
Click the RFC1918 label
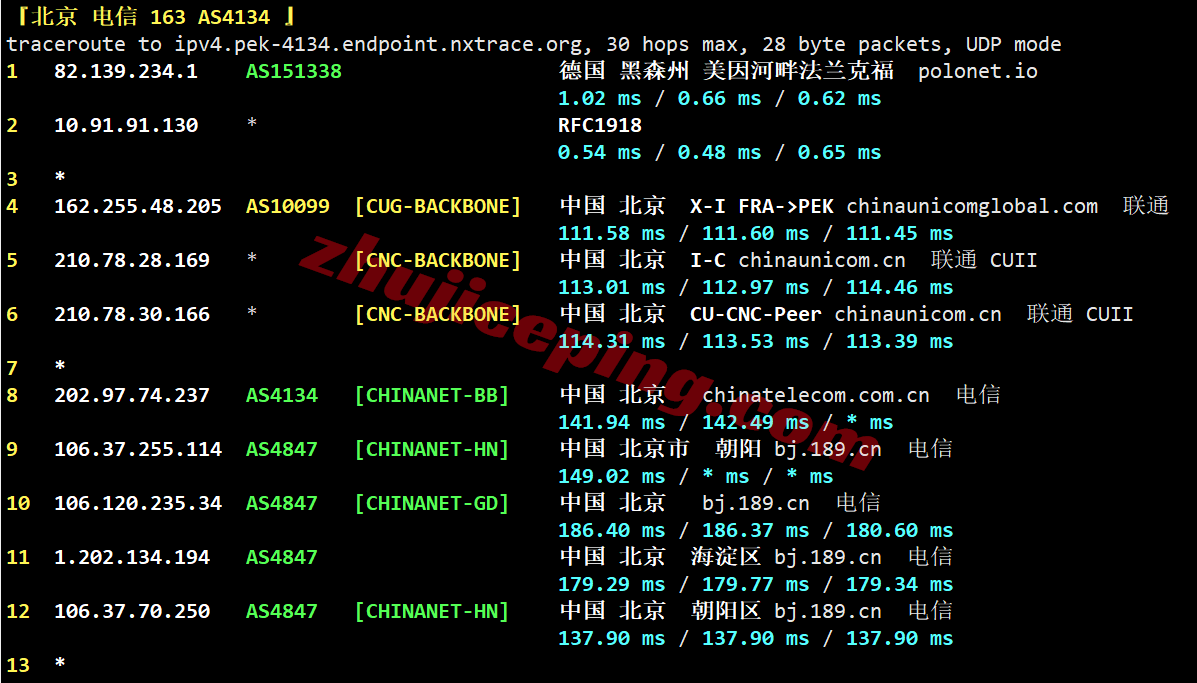point(600,125)
